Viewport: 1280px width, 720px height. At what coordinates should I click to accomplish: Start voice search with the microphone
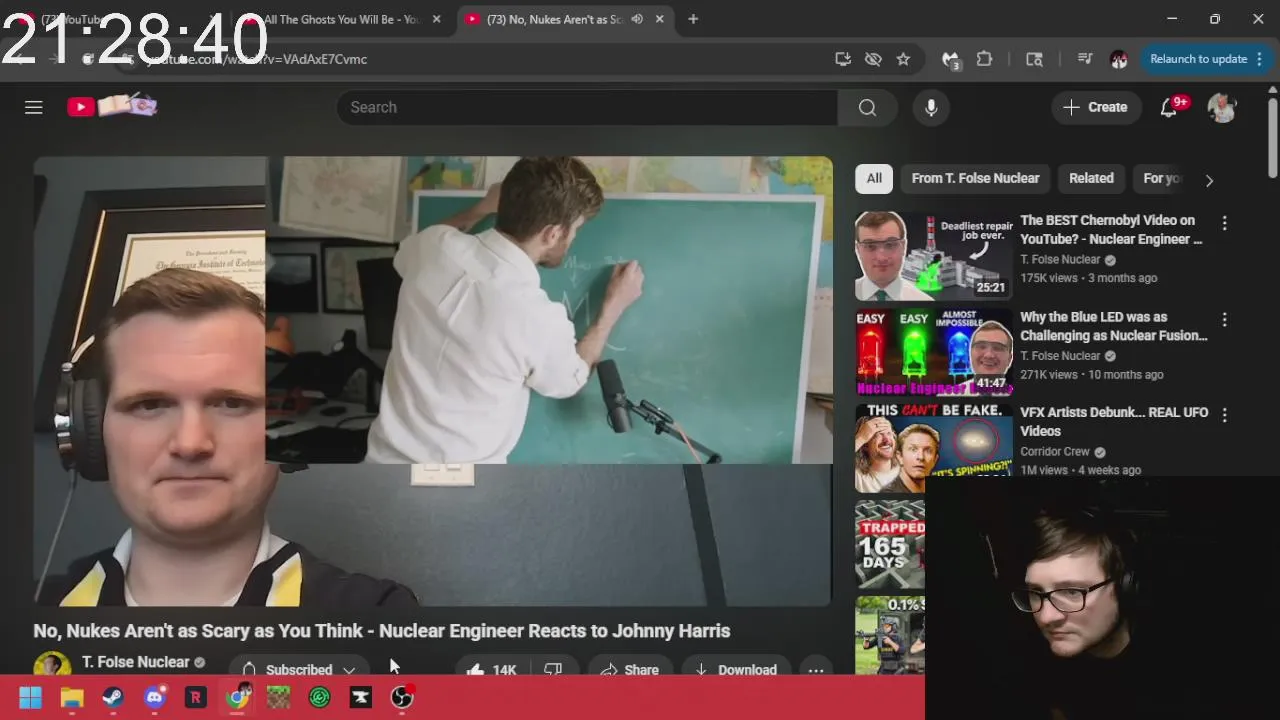point(931,107)
